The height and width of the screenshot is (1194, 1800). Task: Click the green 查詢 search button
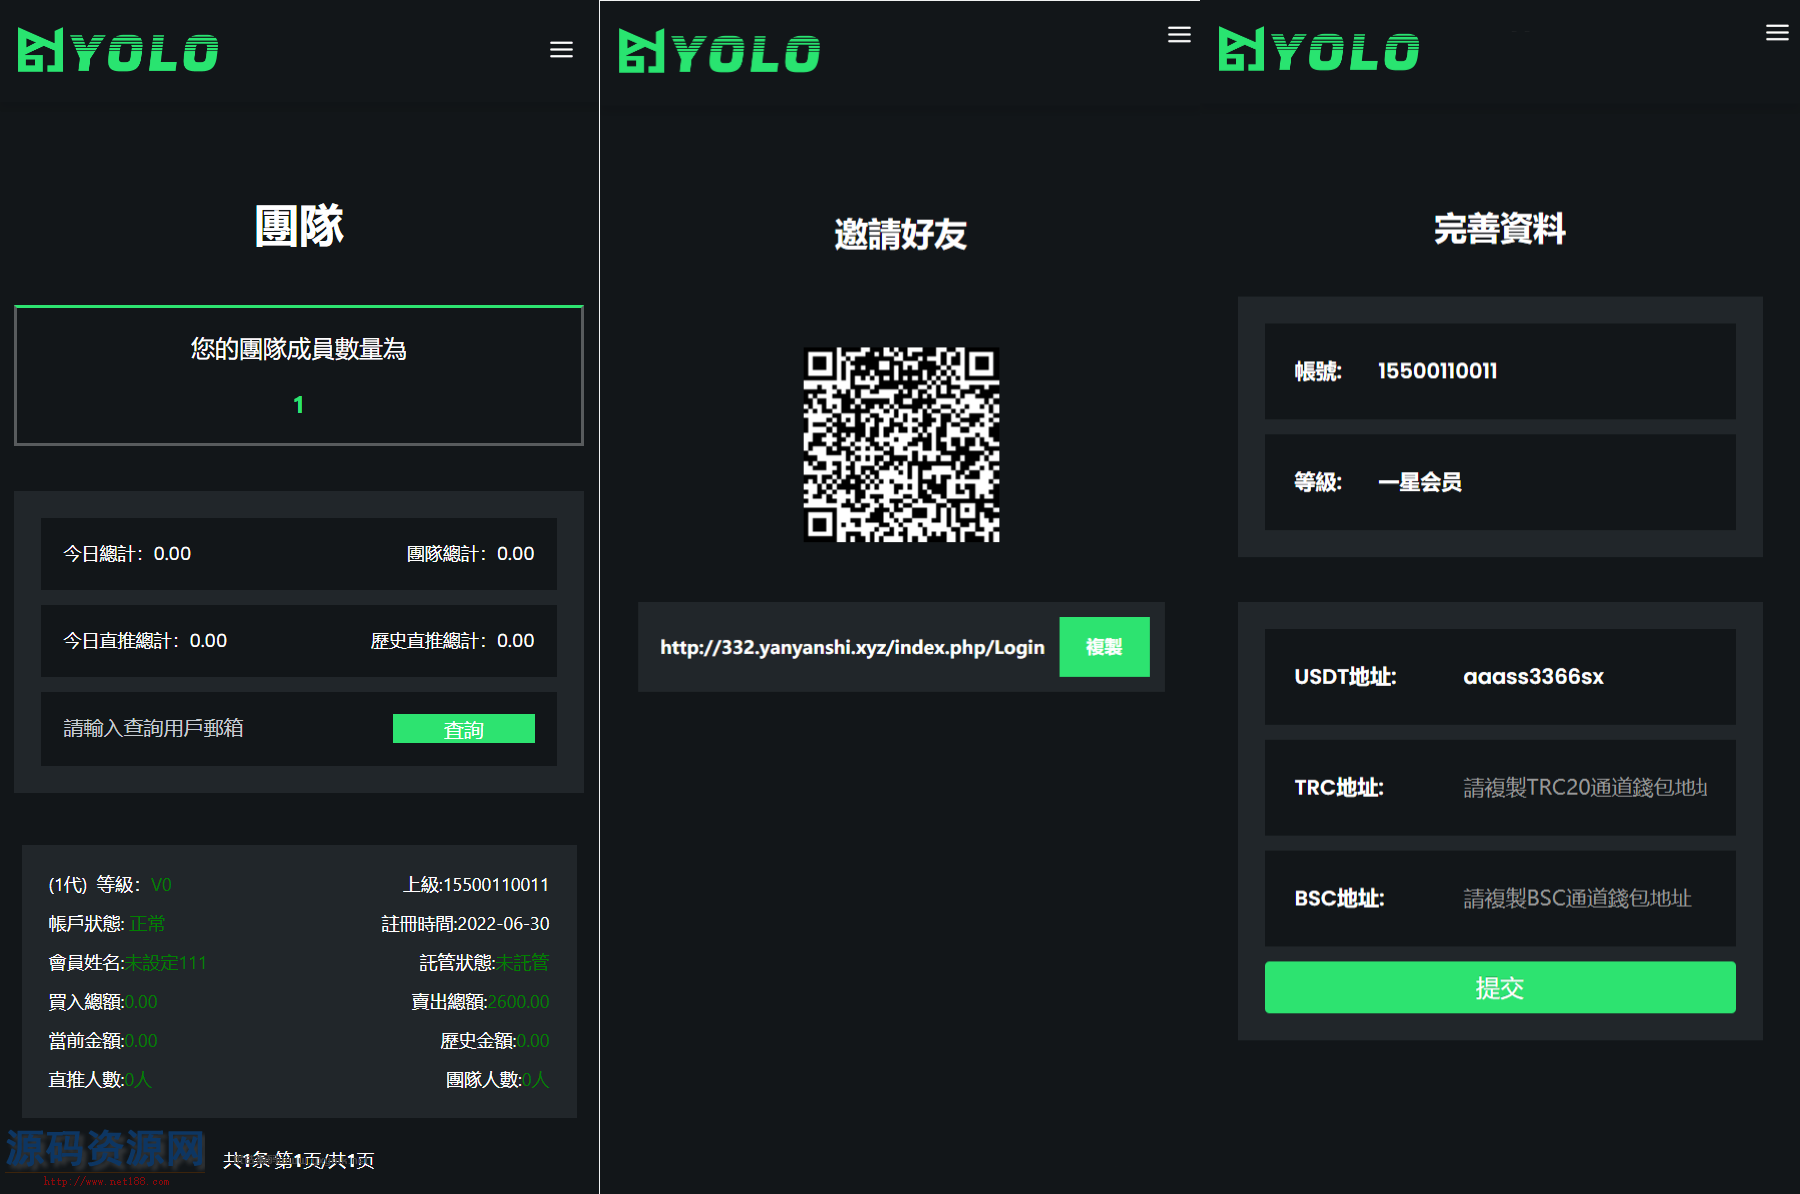click(463, 728)
